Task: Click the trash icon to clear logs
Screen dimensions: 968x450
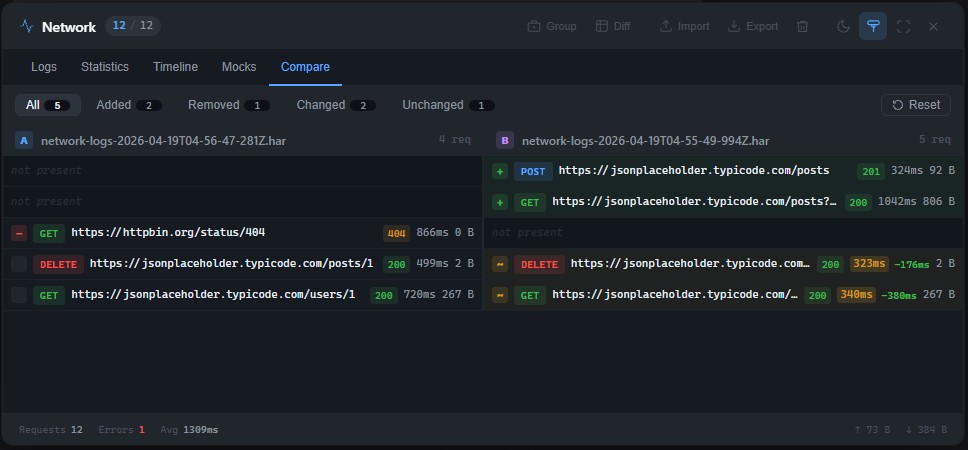Action: (x=802, y=27)
